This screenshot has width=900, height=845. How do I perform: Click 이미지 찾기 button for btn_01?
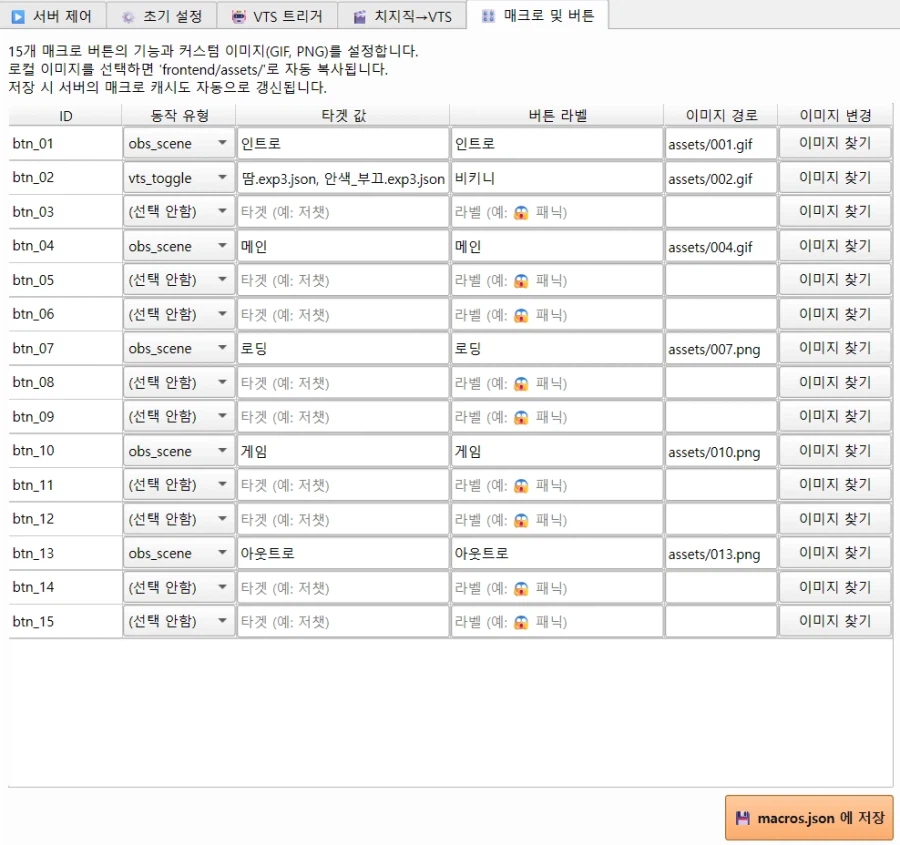834,143
